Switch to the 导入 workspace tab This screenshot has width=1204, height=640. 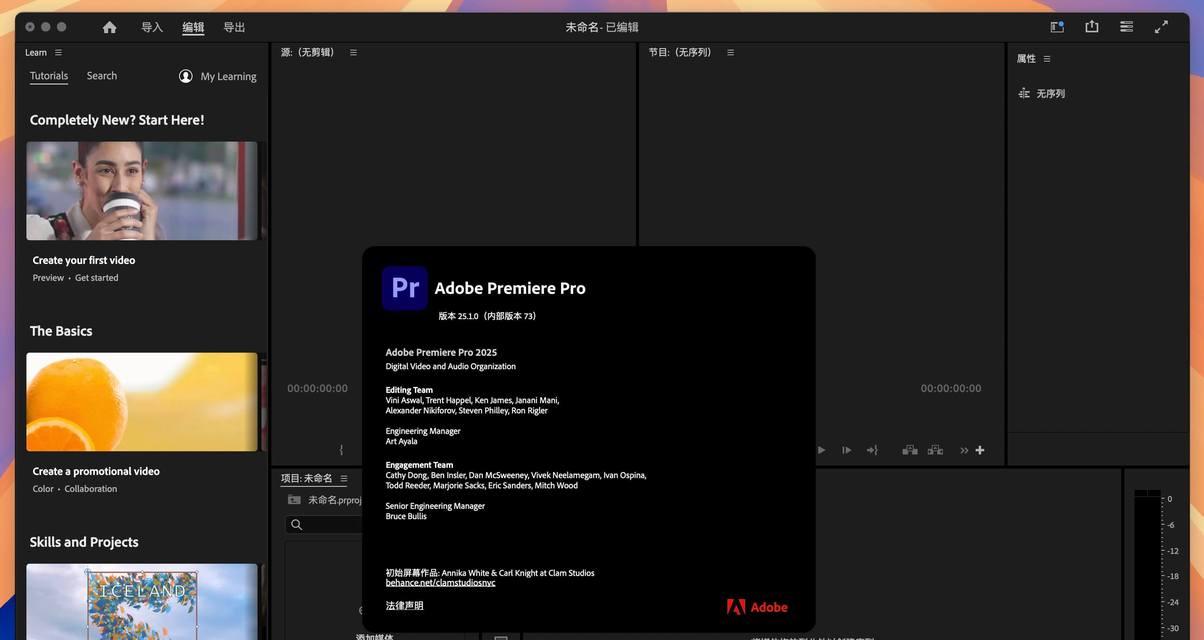[x=152, y=27]
